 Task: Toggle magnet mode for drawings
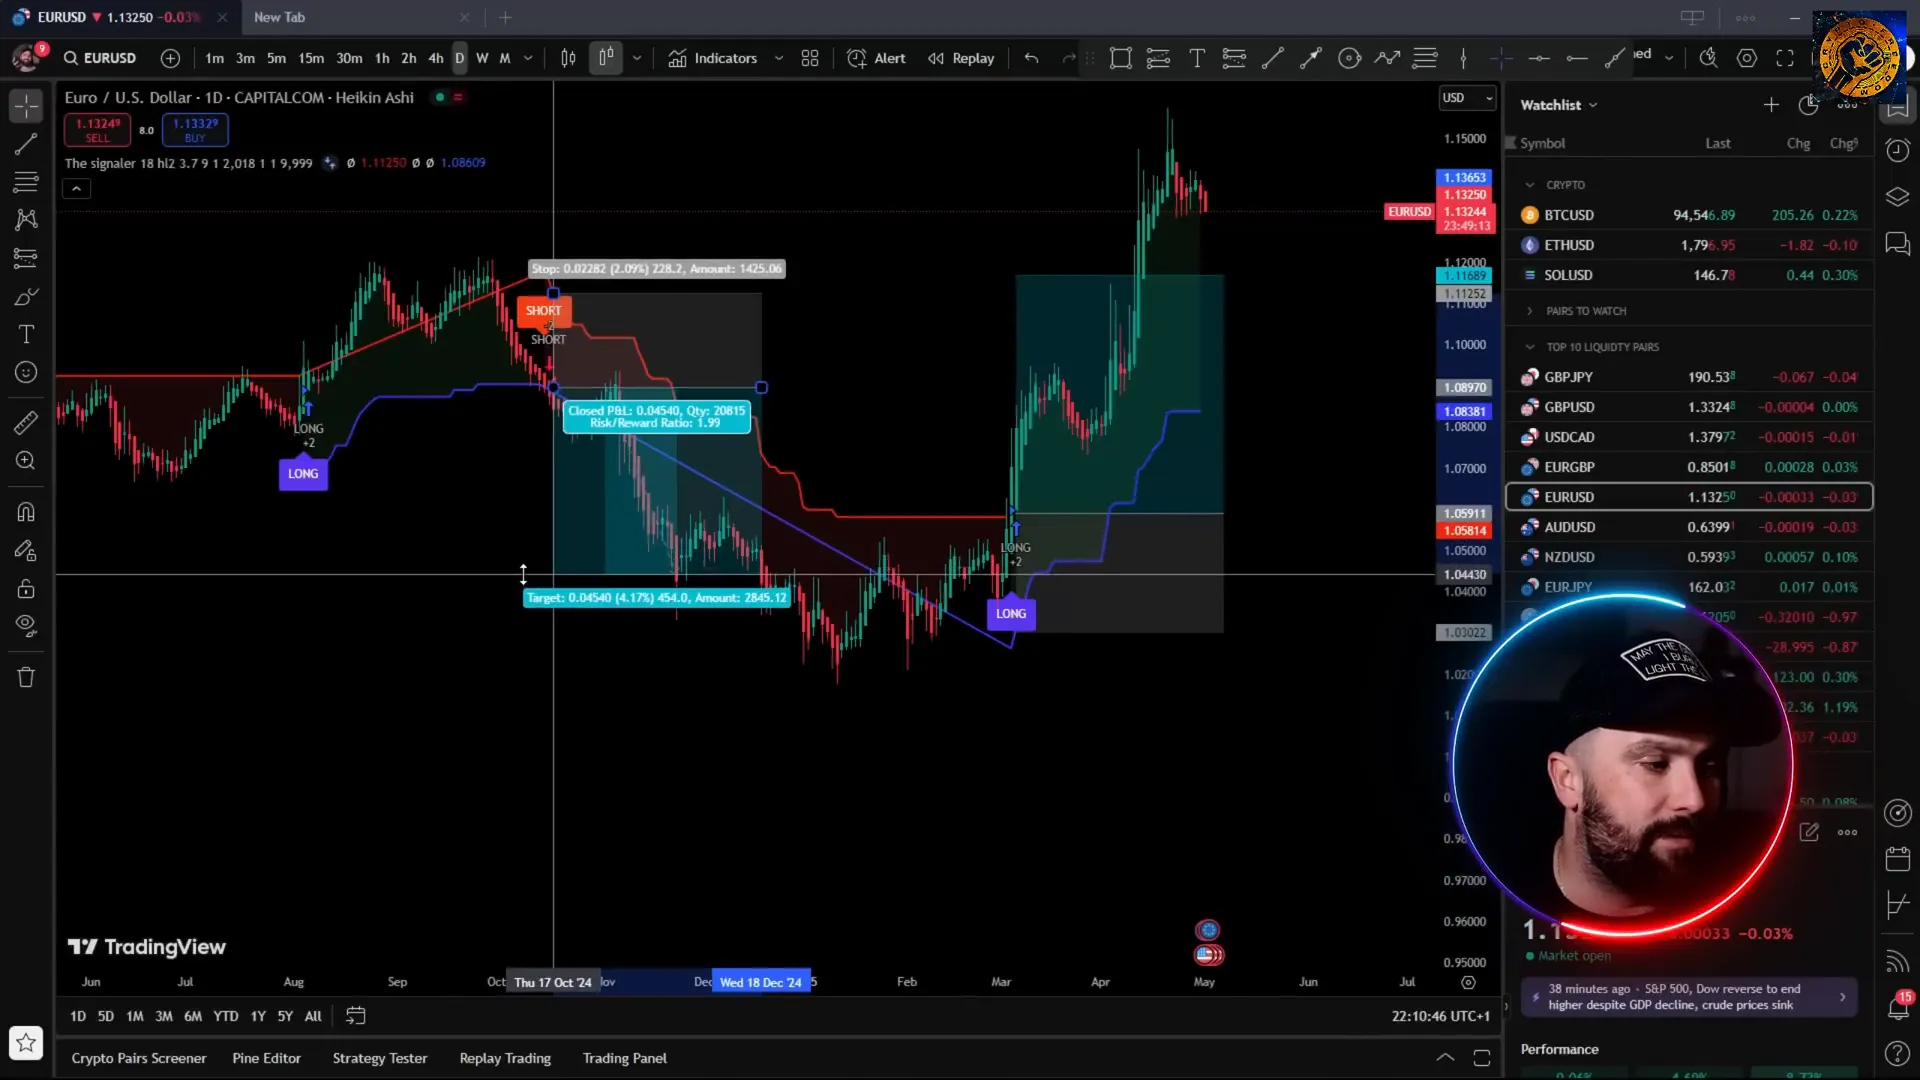click(26, 512)
